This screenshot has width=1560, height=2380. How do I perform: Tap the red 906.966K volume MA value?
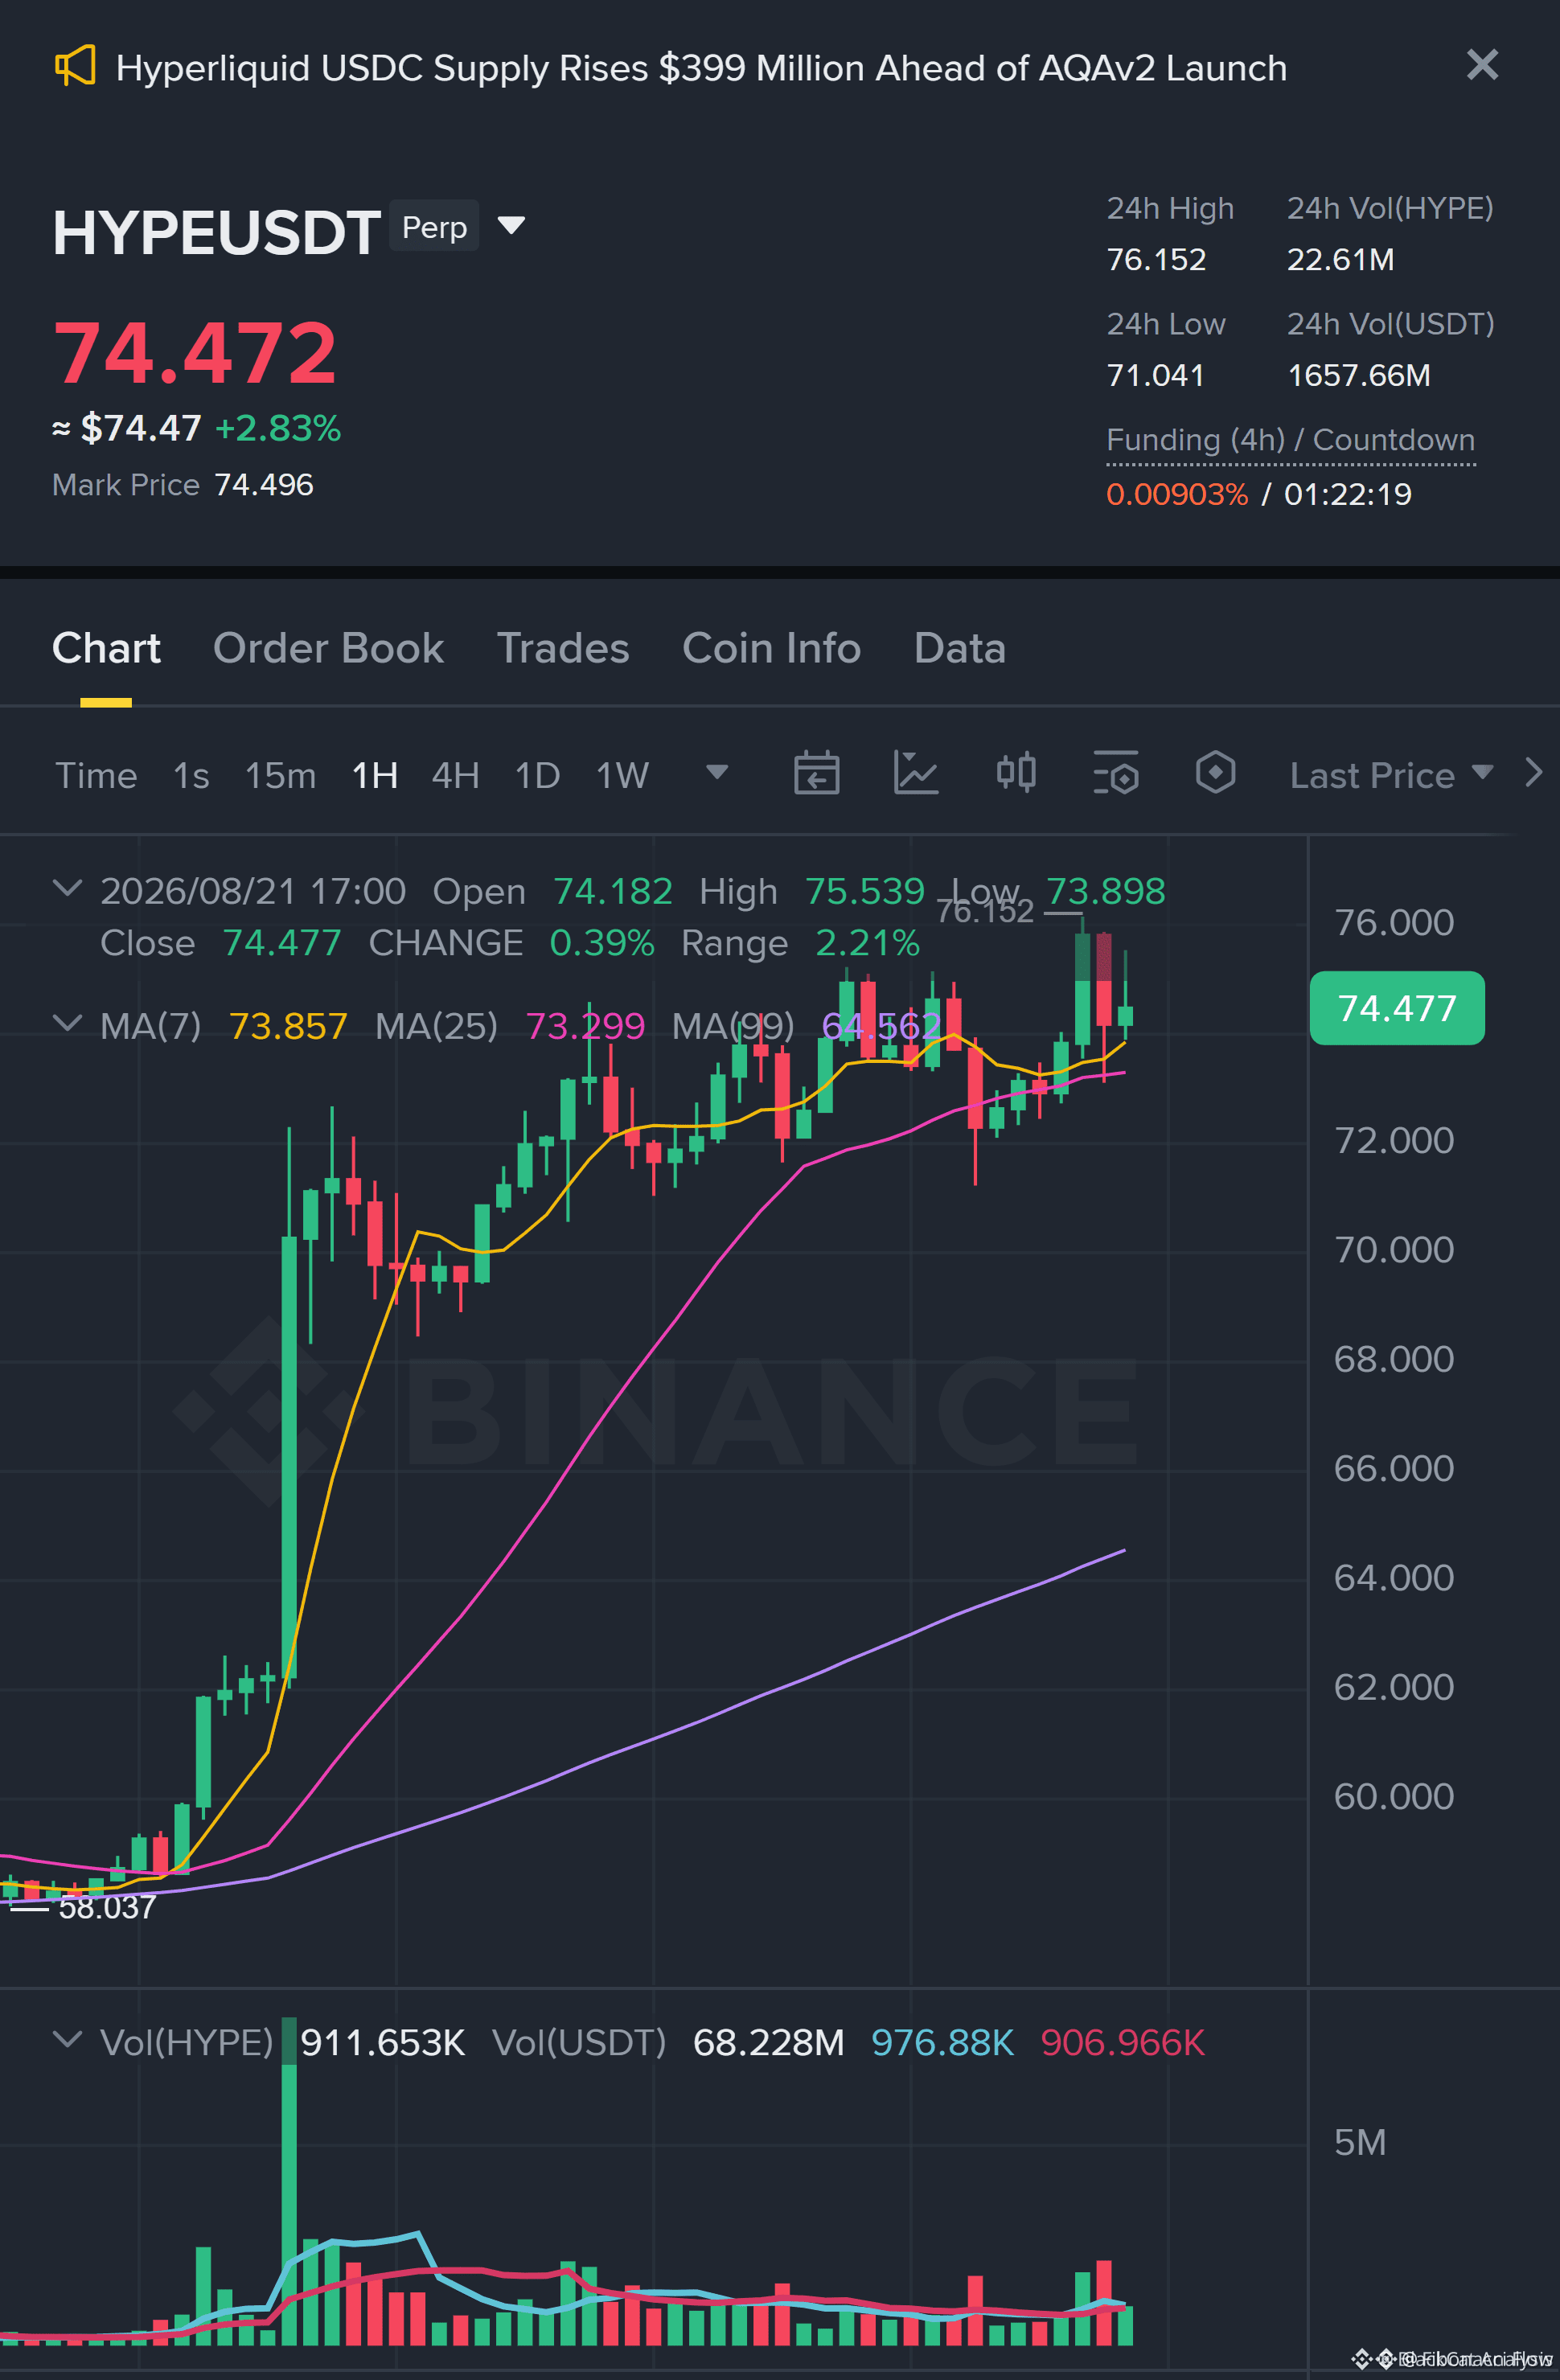click(x=1122, y=2042)
